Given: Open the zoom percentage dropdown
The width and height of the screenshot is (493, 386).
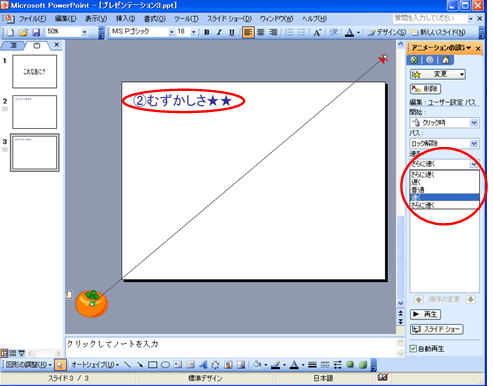Looking at the screenshot, I should pos(84,32).
